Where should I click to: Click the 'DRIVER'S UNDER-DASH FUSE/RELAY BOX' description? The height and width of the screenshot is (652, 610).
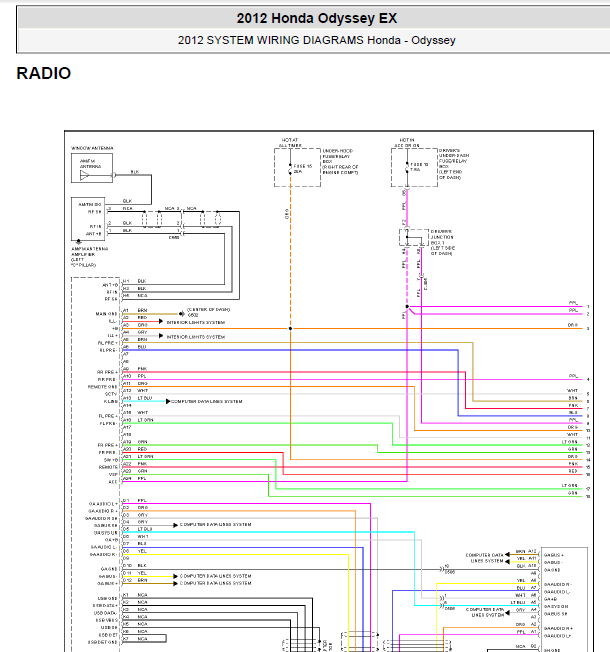pos(454,164)
